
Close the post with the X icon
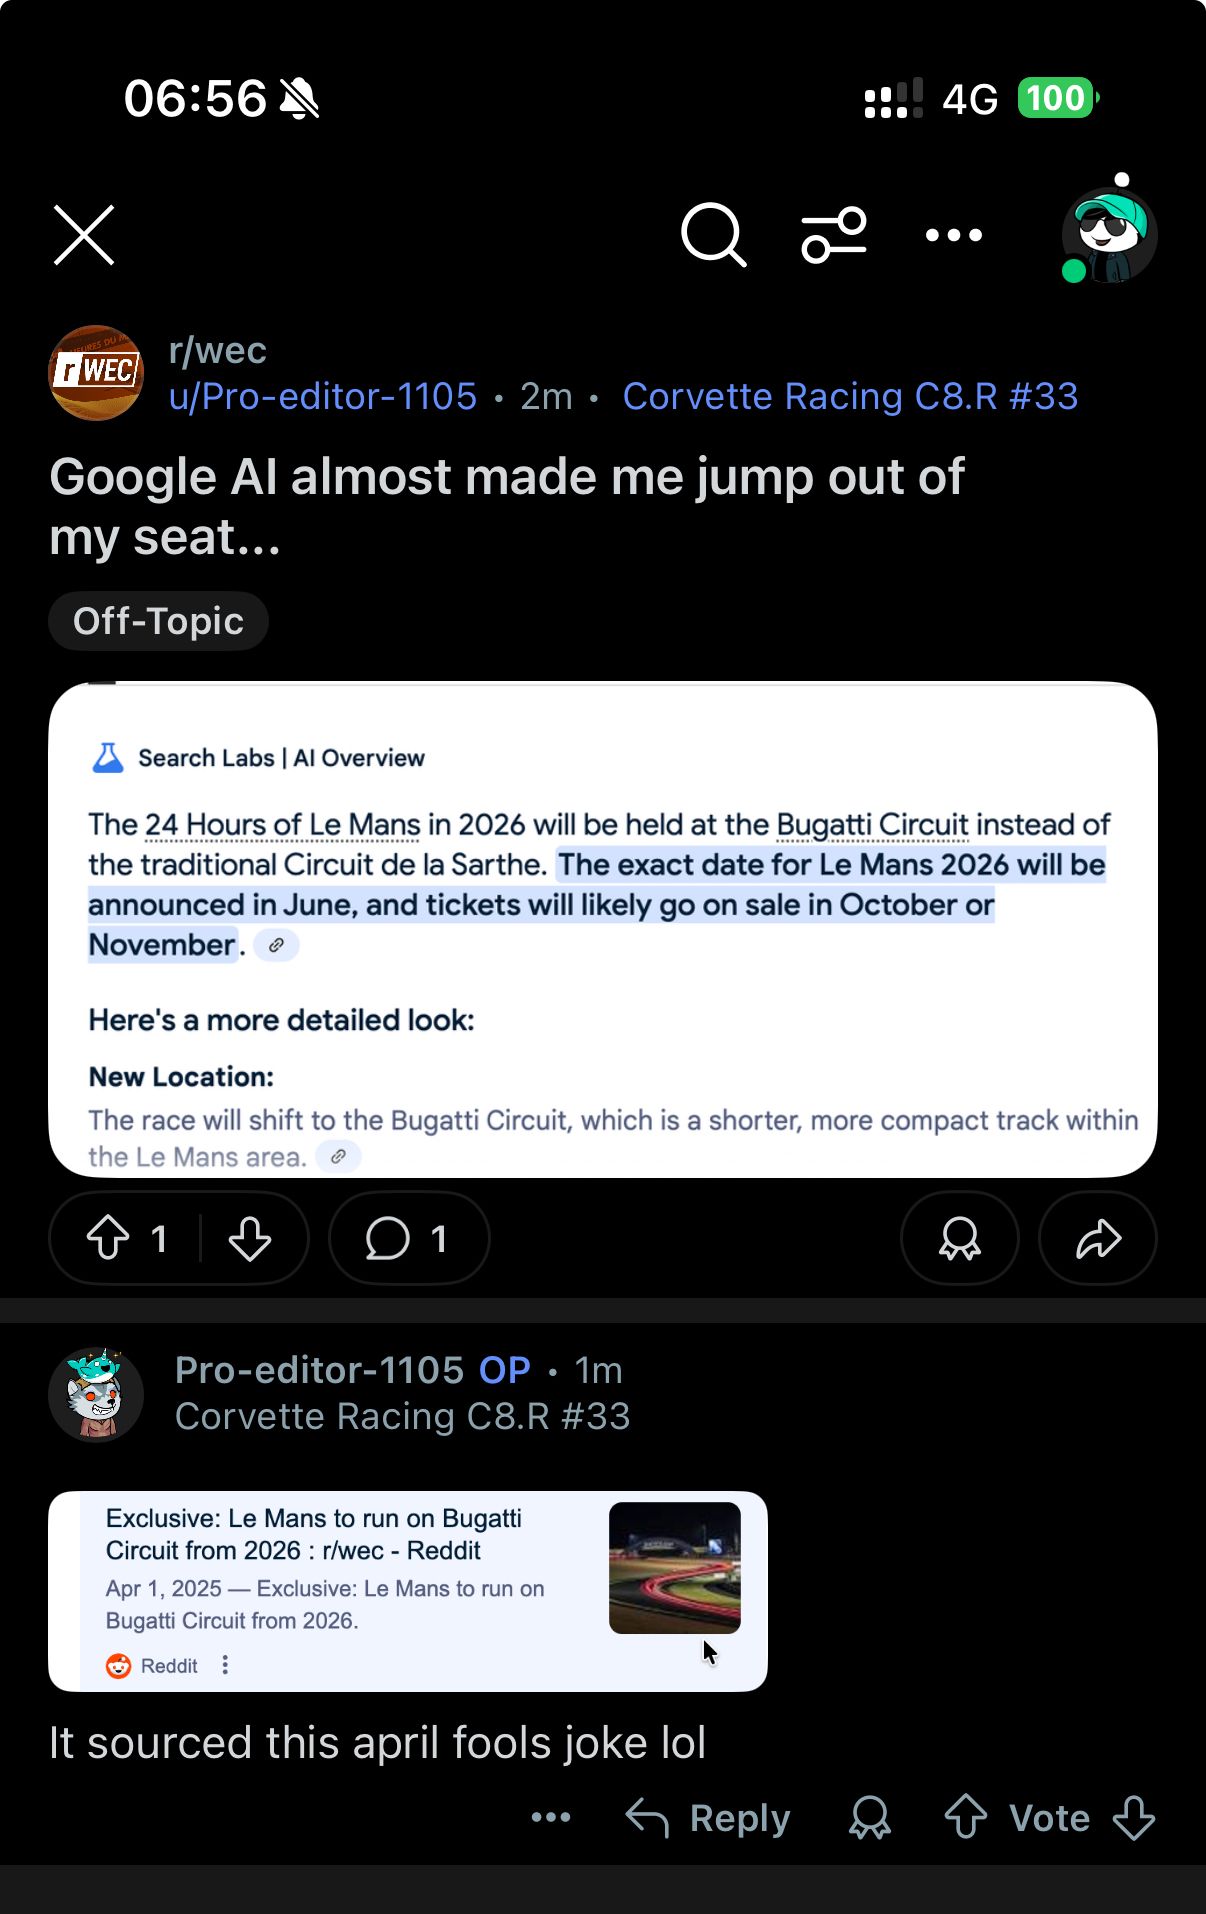coord(84,235)
